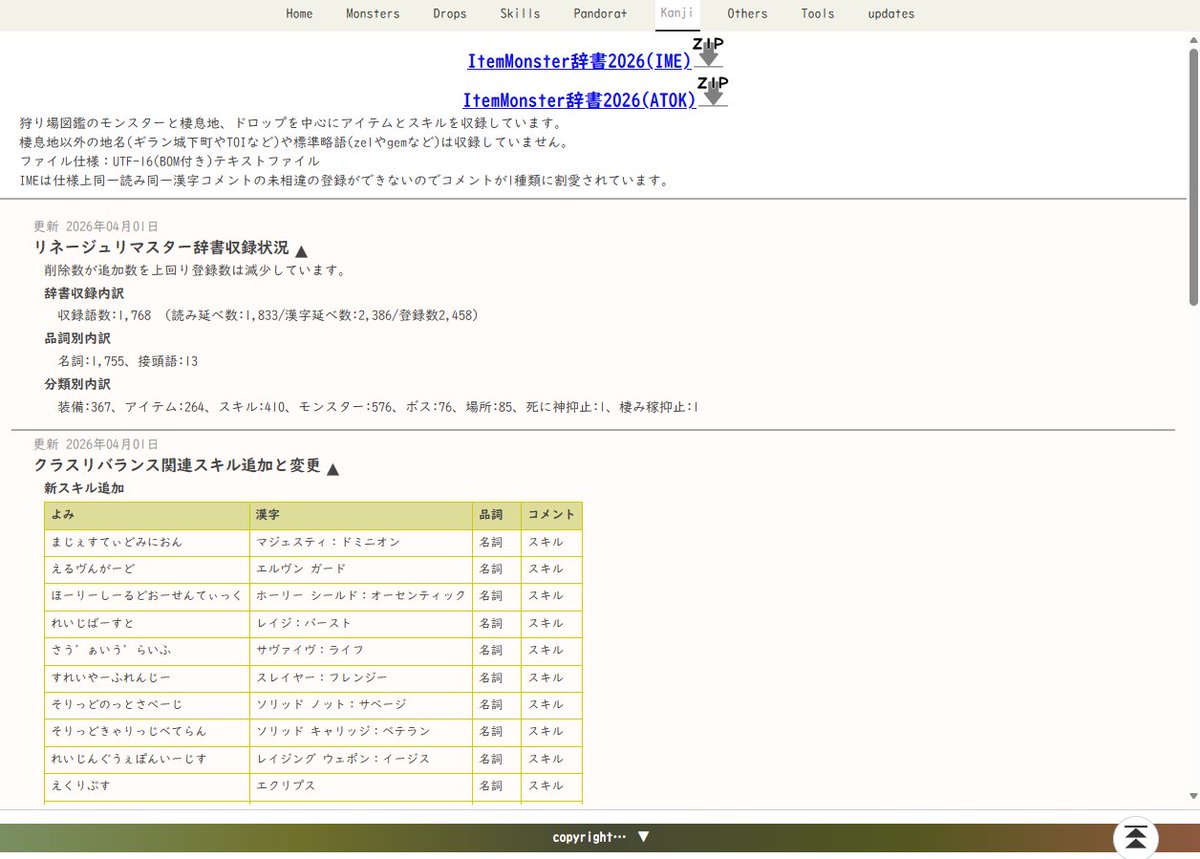Screen dimensions: 1200x859
Task: Click the 分類別内訳 subheading
Action: tap(77, 384)
